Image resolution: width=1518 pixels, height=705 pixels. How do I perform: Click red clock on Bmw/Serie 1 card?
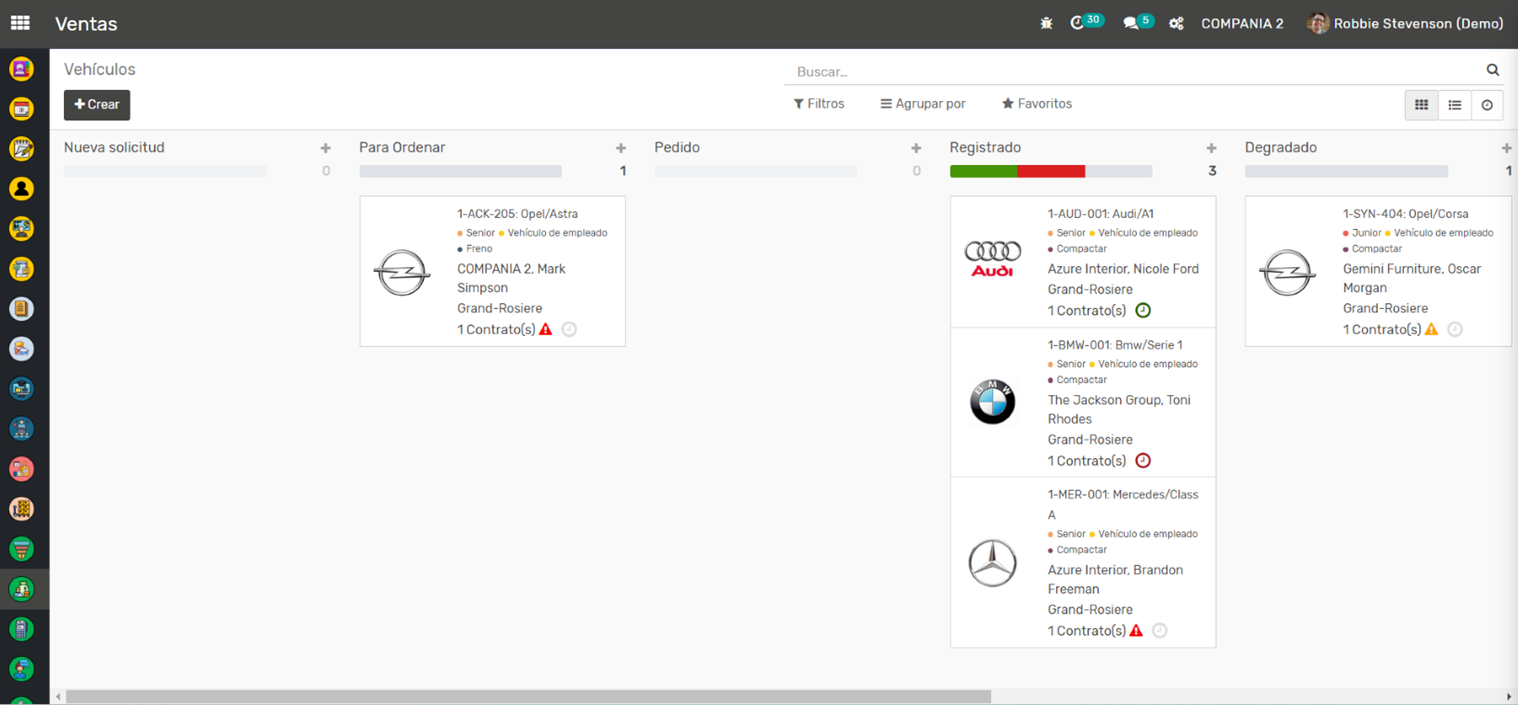coord(1143,461)
